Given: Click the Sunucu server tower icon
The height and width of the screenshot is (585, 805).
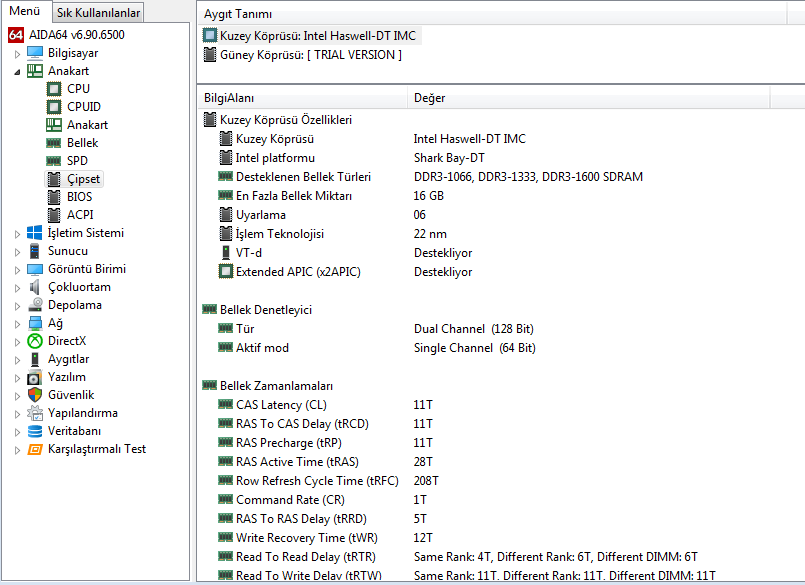Looking at the screenshot, I should click(x=35, y=251).
